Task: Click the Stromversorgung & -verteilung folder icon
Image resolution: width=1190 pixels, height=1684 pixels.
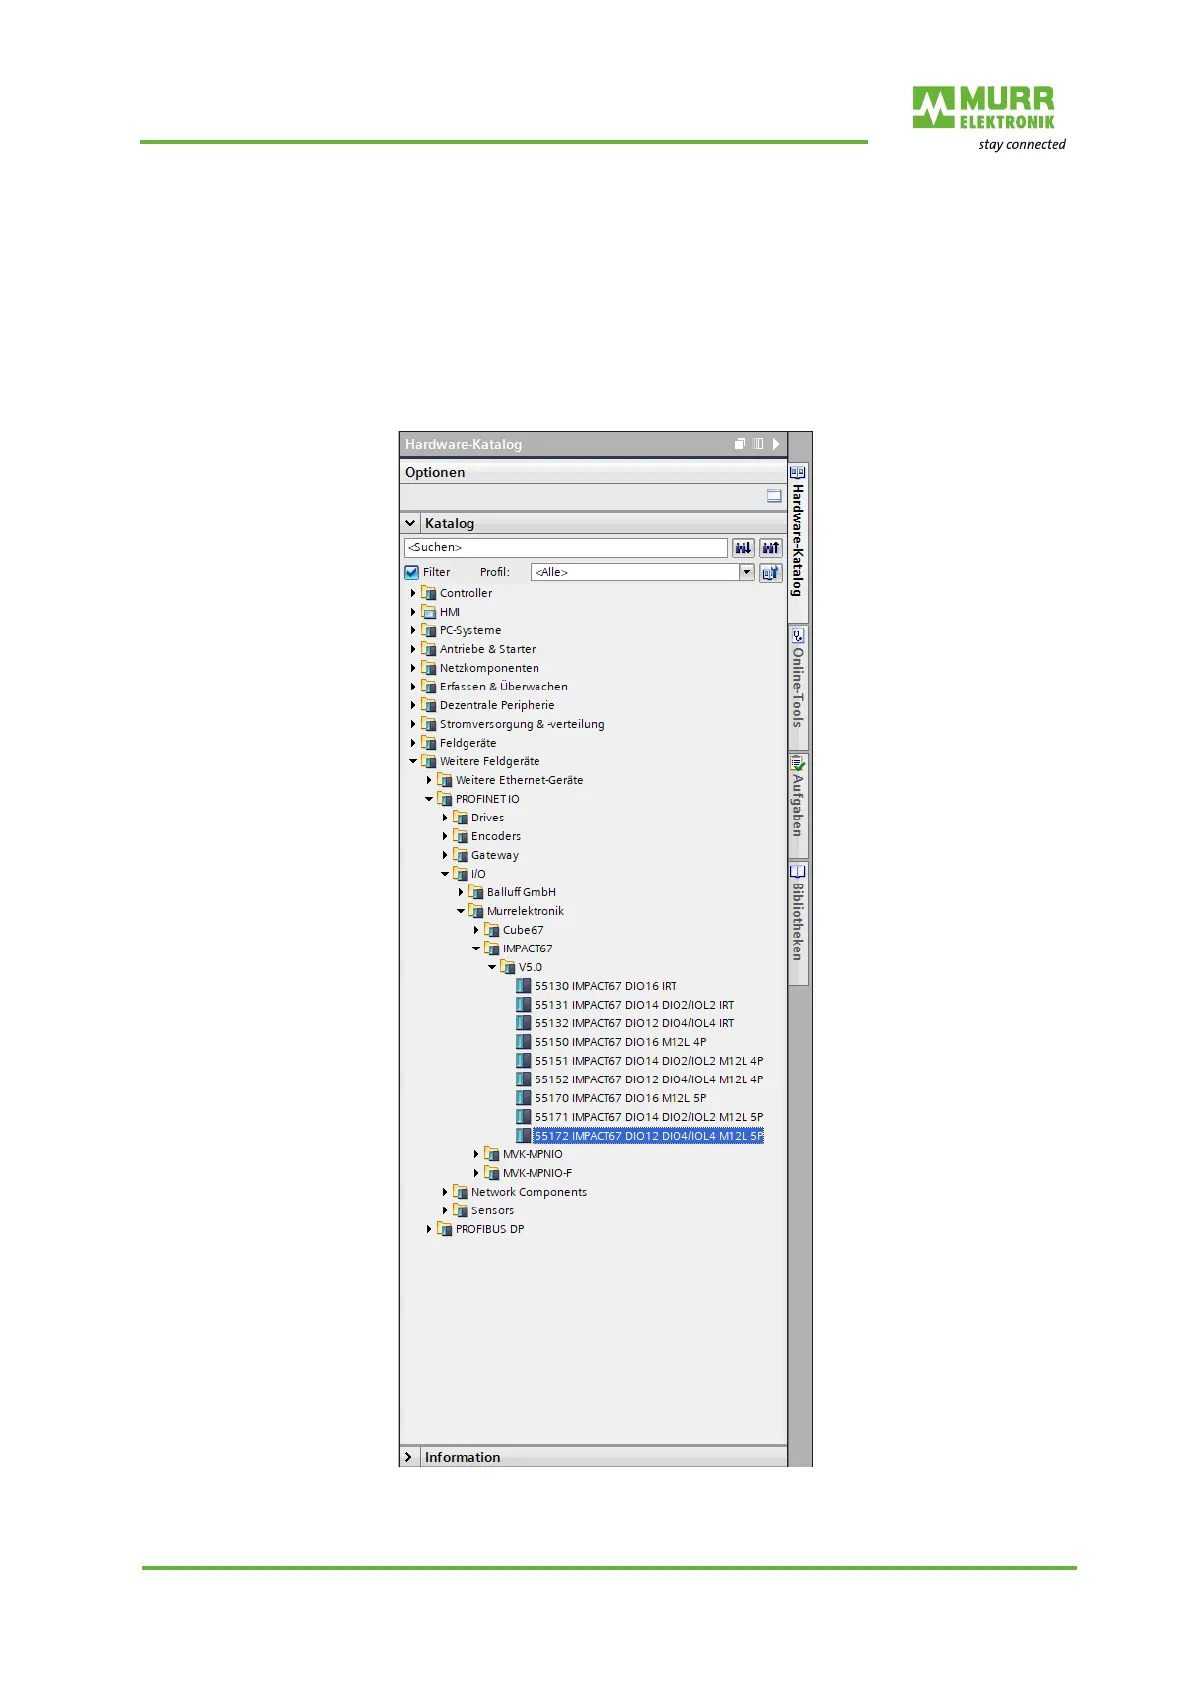Action: pos(429,724)
